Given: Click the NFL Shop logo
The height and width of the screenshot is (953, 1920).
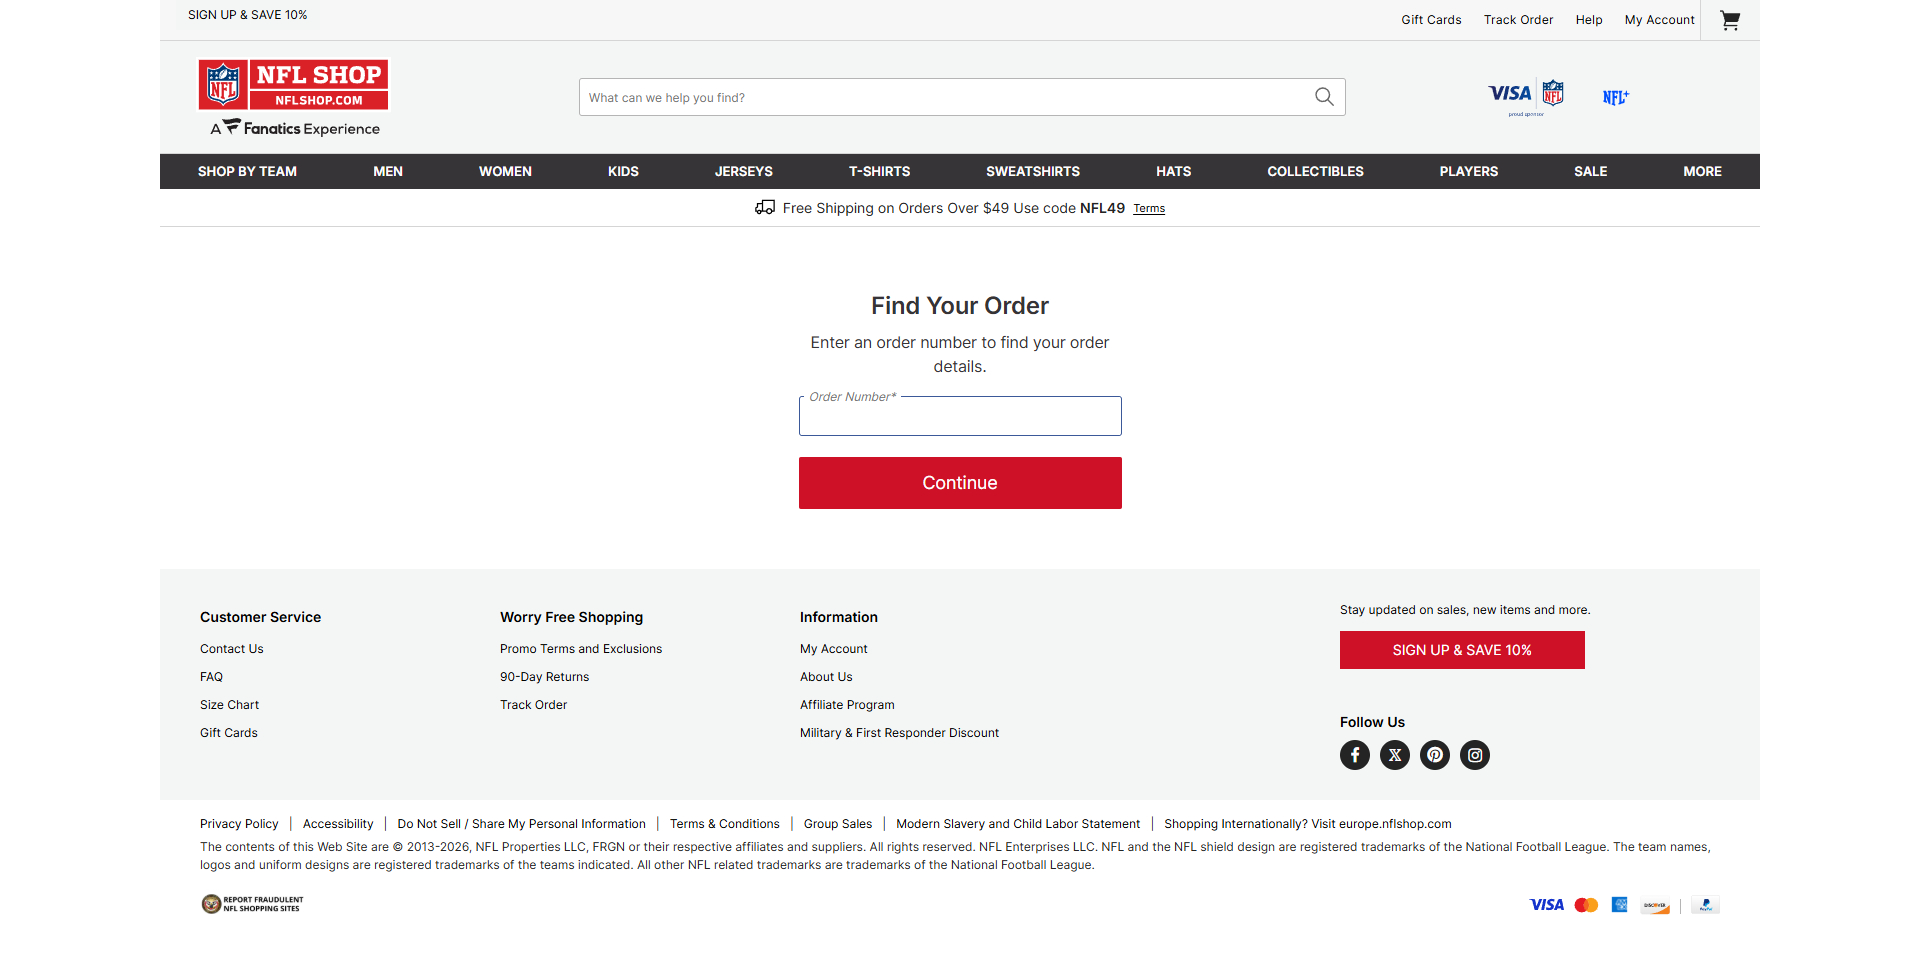Looking at the screenshot, I should point(292,84).
